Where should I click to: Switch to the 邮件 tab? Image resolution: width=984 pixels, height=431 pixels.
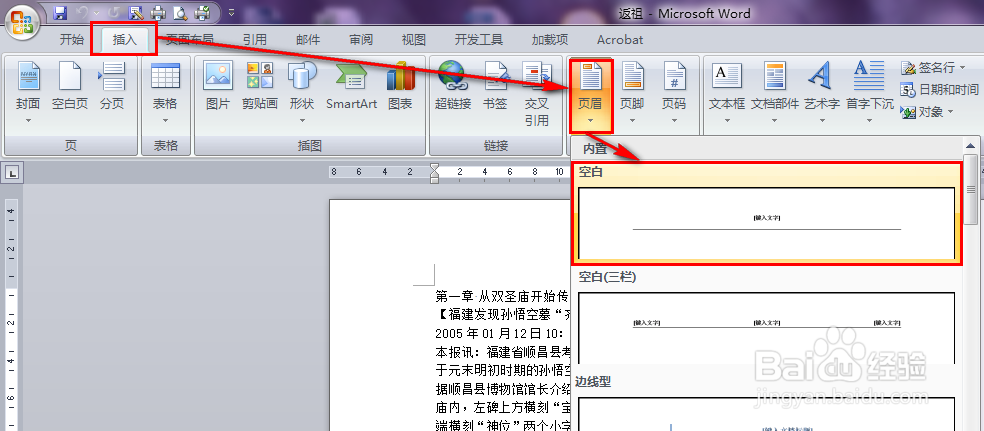pyautogui.click(x=308, y=40)
